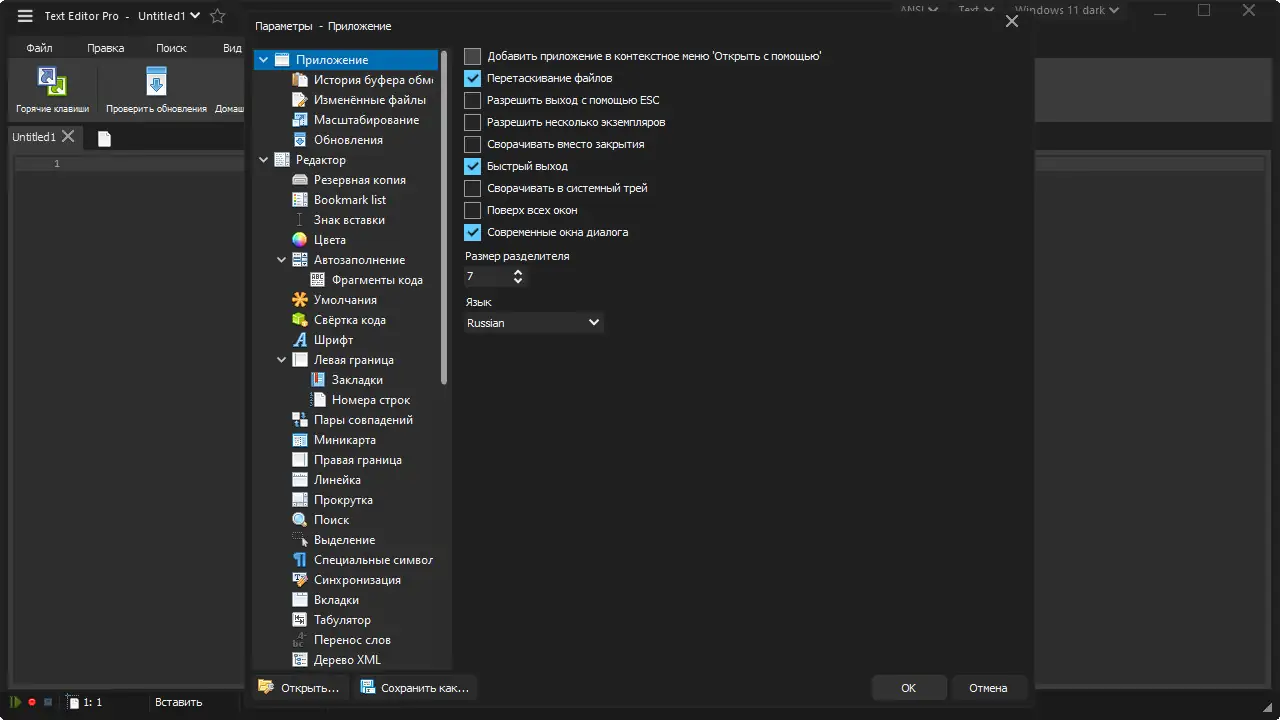Enable Поверх всех окон checkbox

(473, 210)
